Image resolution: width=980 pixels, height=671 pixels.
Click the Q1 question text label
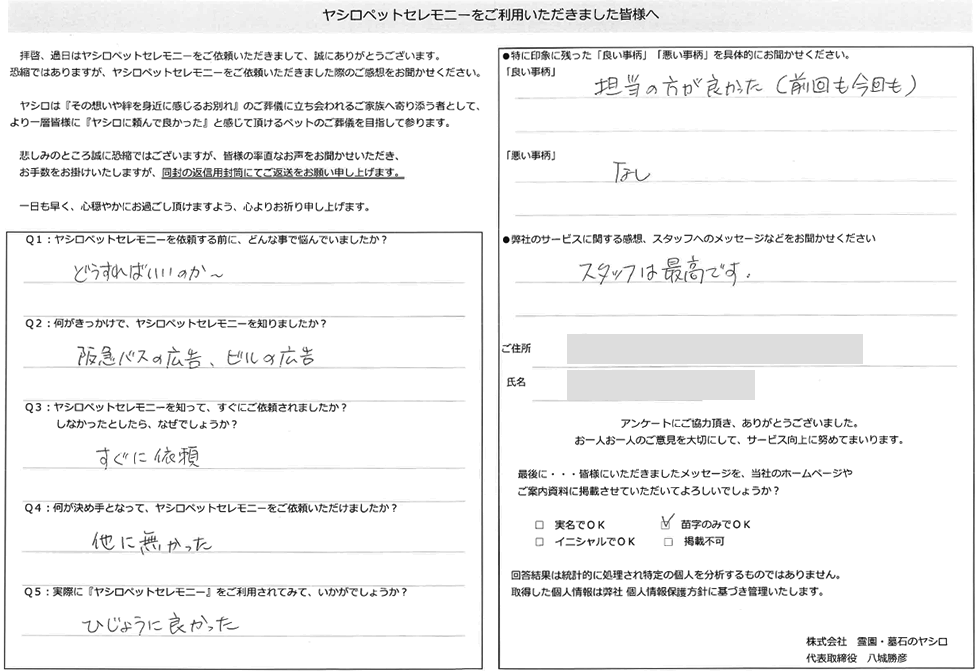204,240
